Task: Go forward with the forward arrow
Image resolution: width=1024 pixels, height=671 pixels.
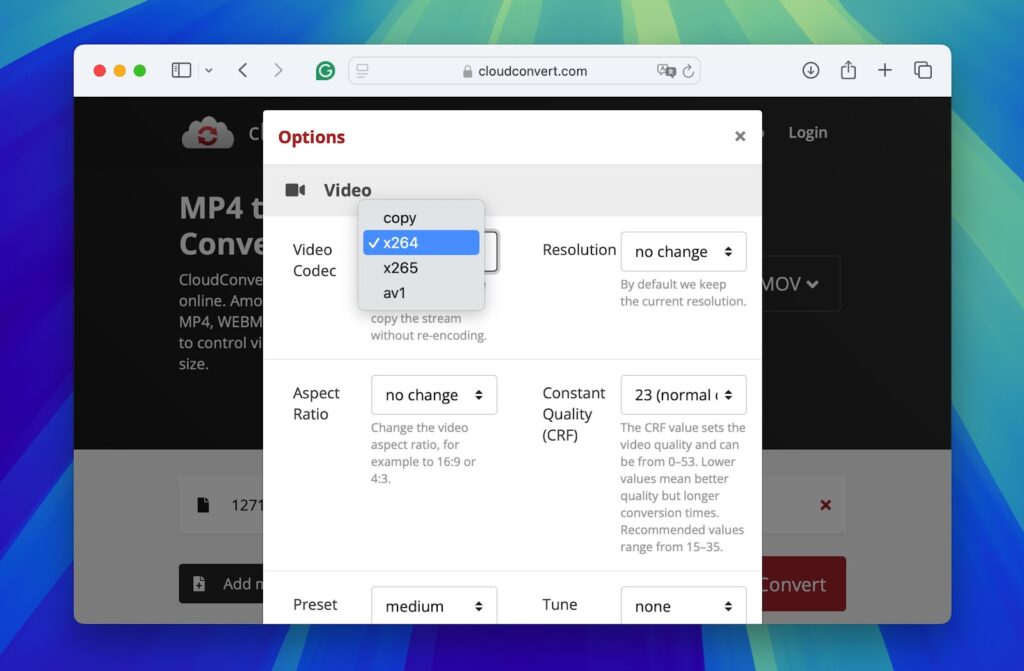Action: click(x=278, y=70)
